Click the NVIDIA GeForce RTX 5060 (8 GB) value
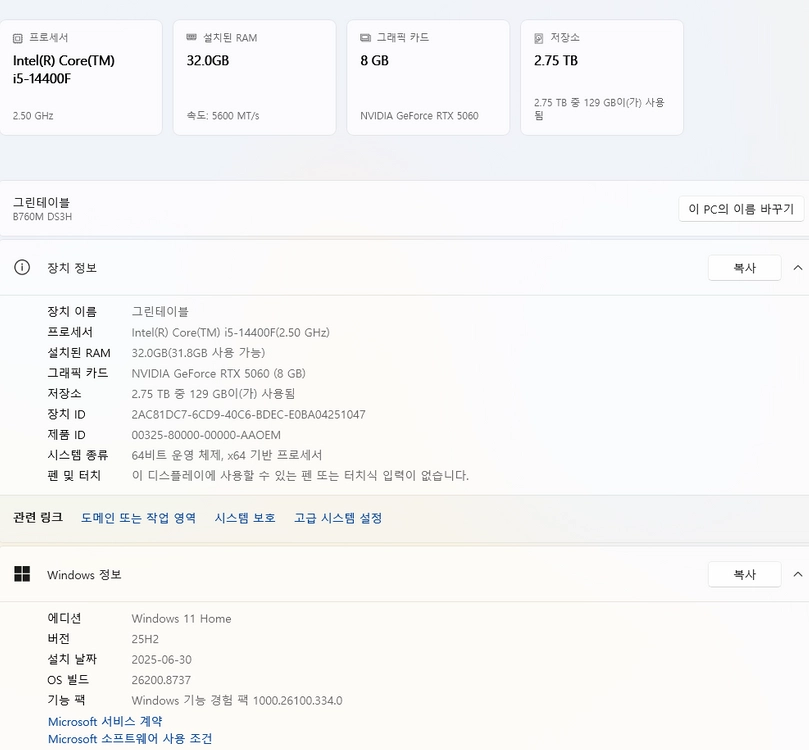The height and width of the screenshot is (750, 809). tap(218, 373)
